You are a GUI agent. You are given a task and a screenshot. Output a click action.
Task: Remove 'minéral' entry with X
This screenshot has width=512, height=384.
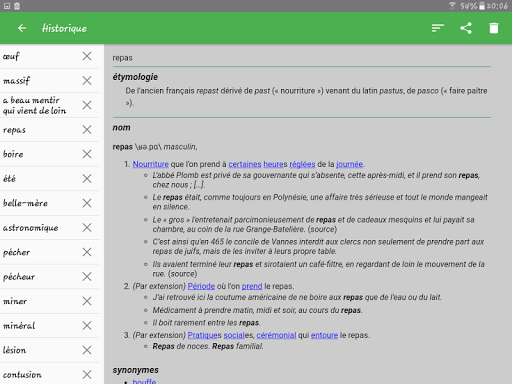(x=87, y=326)
